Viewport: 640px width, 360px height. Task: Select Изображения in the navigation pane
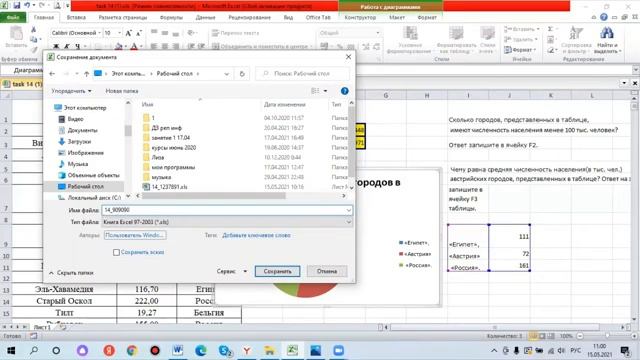click(81, 153)
